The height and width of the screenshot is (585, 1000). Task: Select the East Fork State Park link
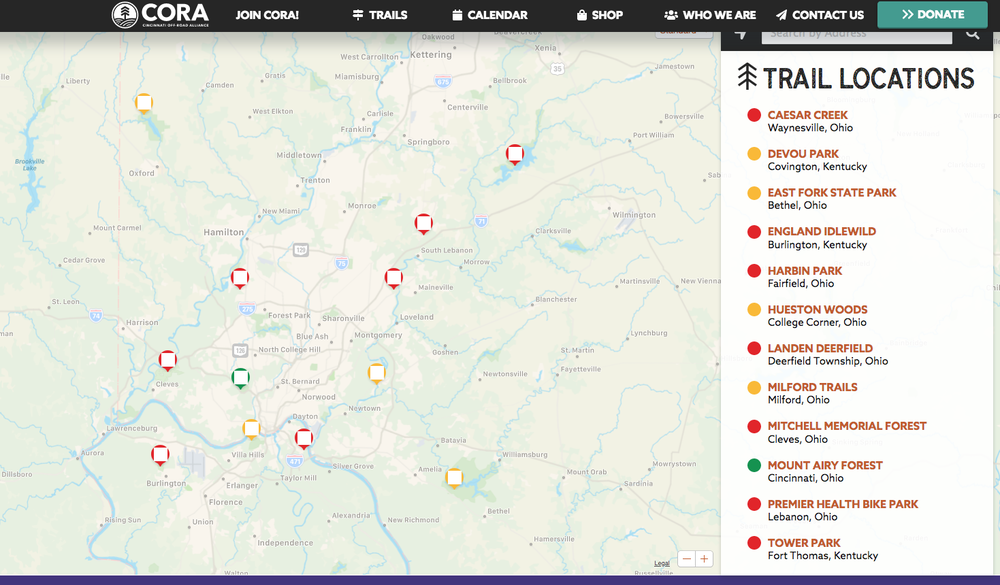[832, 193]
